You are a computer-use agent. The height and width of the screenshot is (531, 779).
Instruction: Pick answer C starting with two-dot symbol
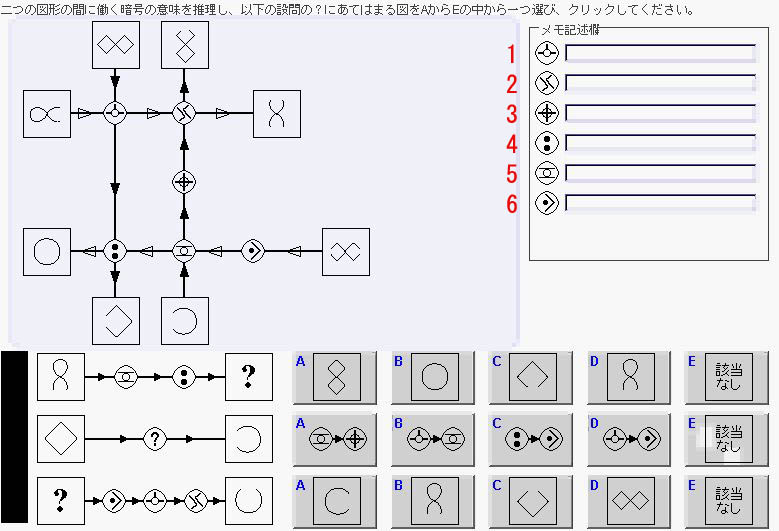[x=532, y=439]
